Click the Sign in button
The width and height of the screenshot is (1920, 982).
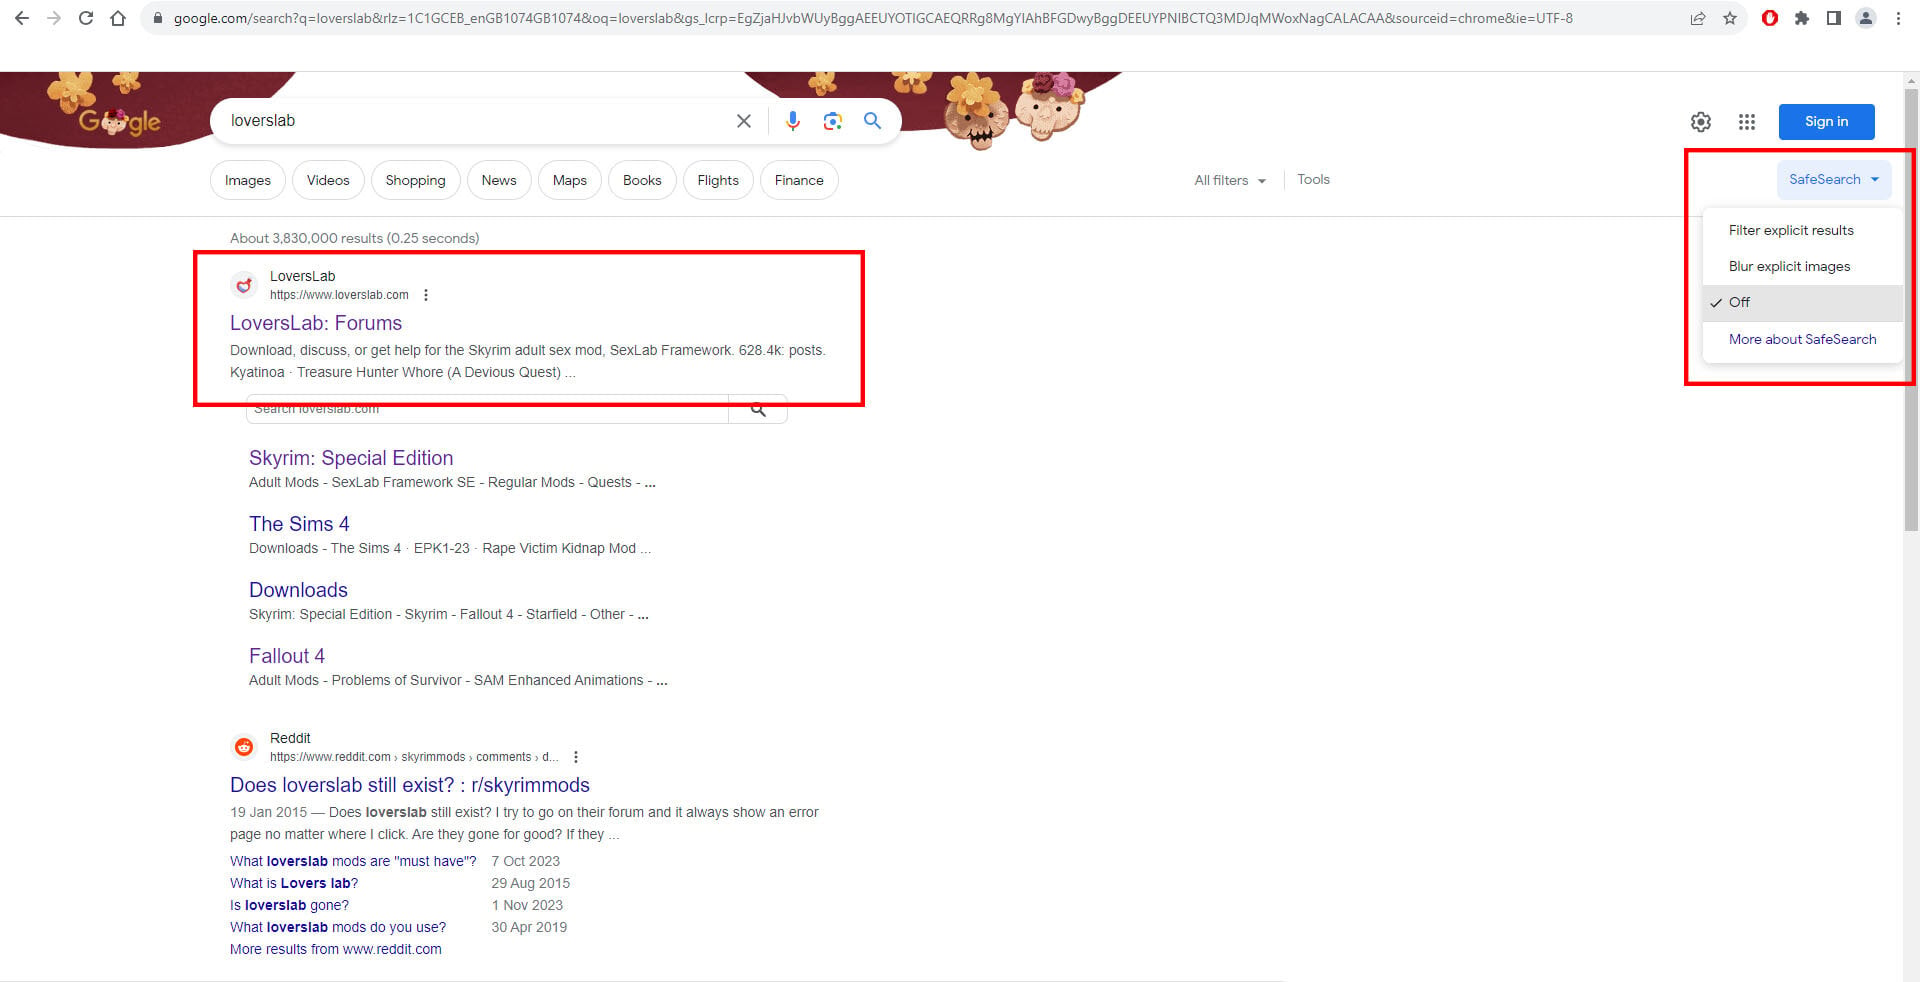[1826, 121]
